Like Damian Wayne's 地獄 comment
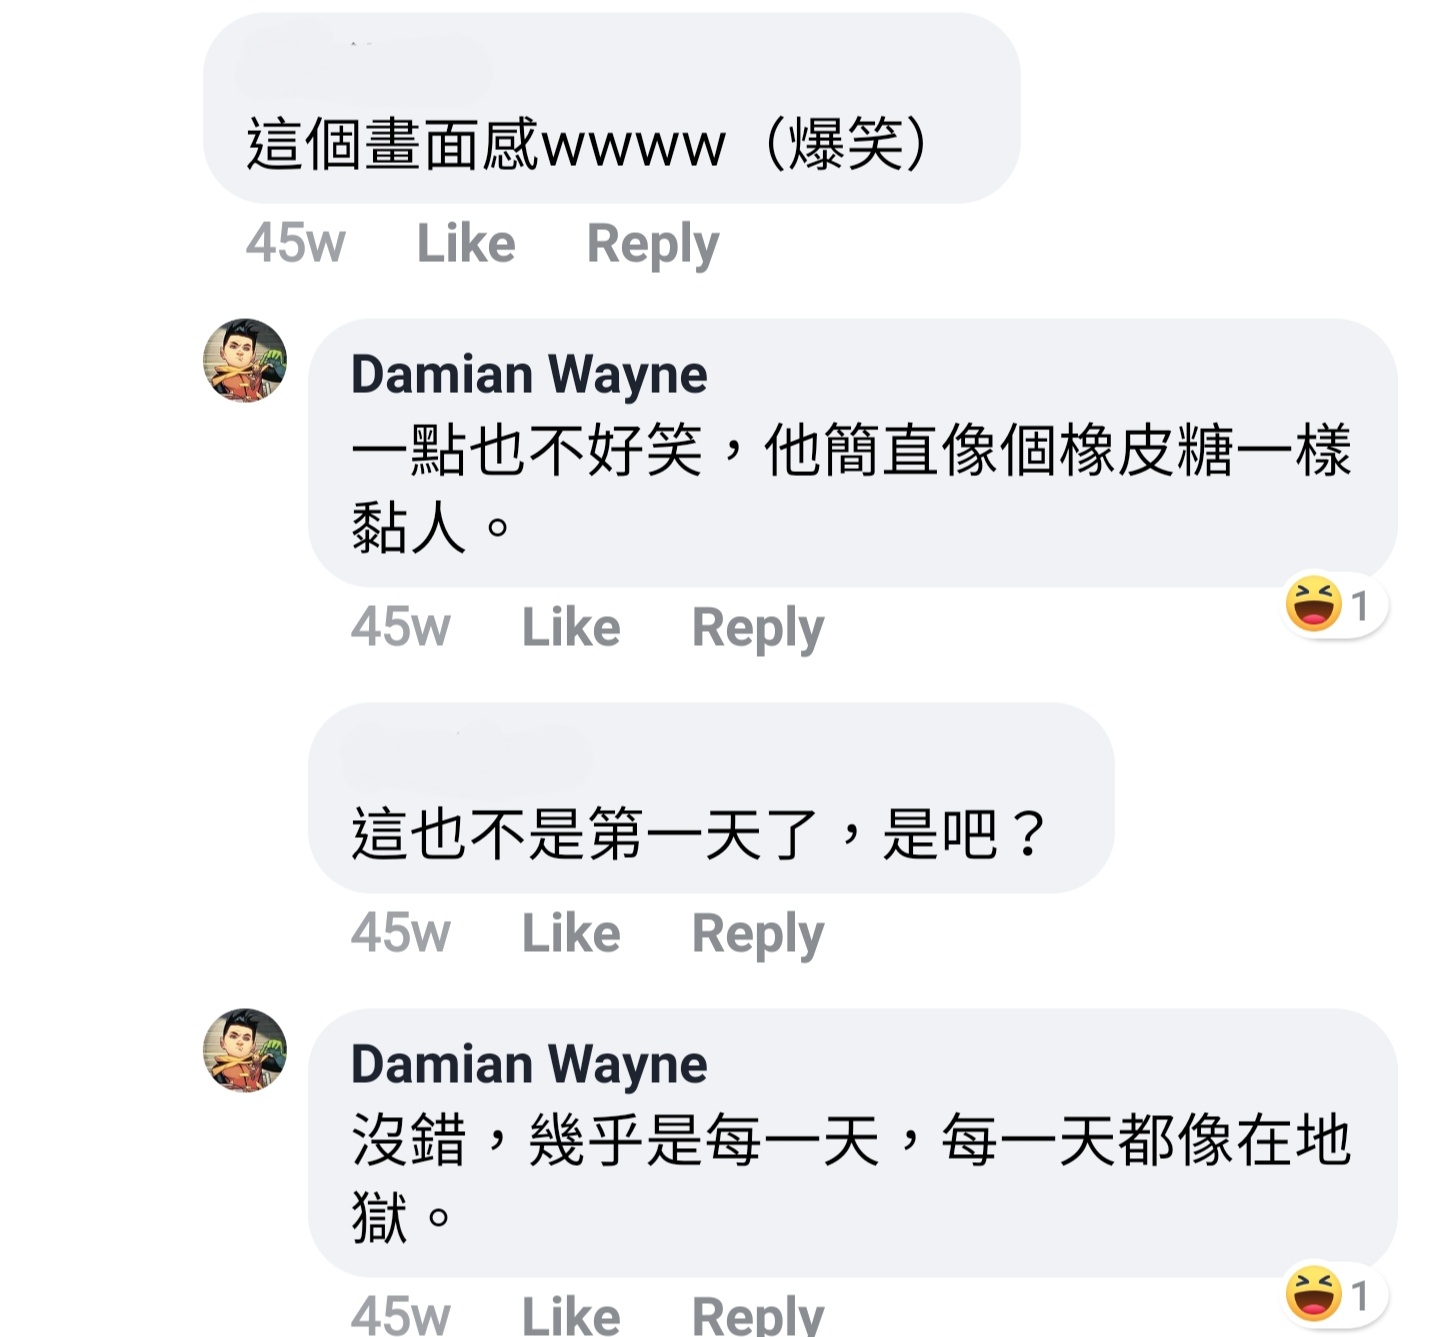 coord(571,1313)
